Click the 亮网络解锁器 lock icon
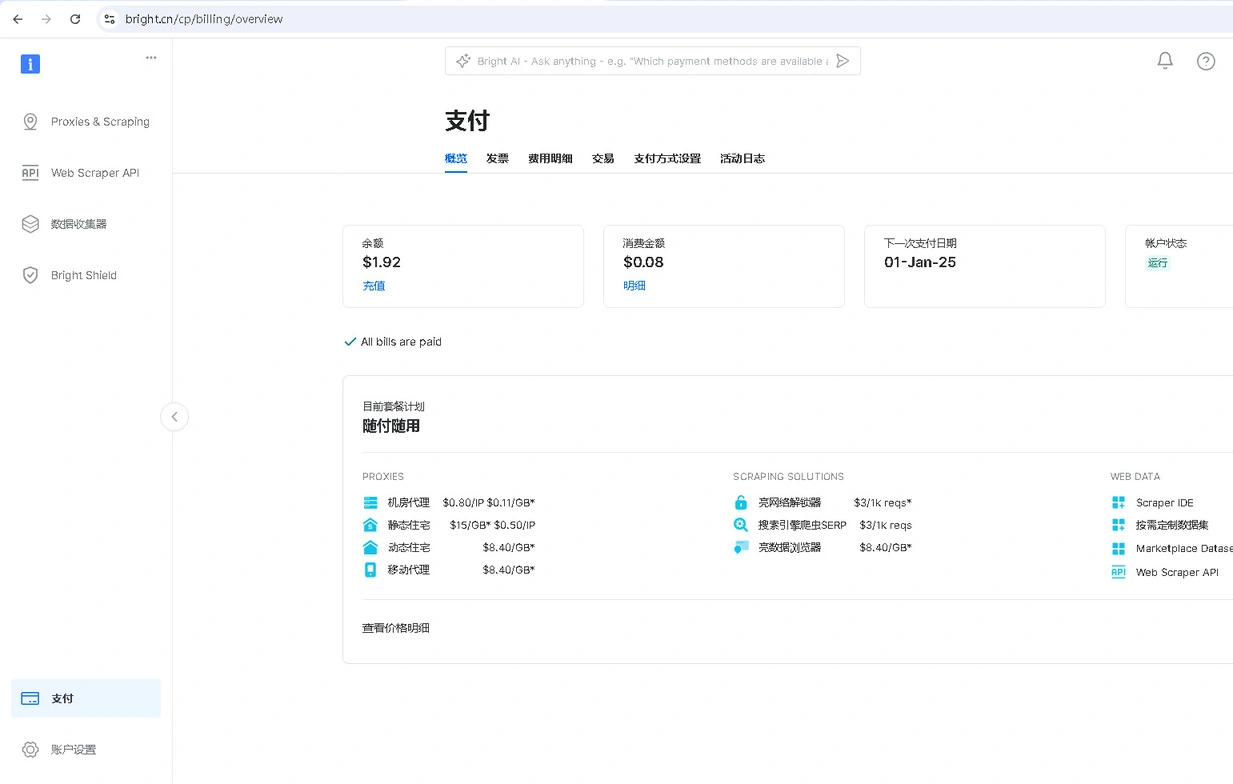1233x784 pixels. 741,502
